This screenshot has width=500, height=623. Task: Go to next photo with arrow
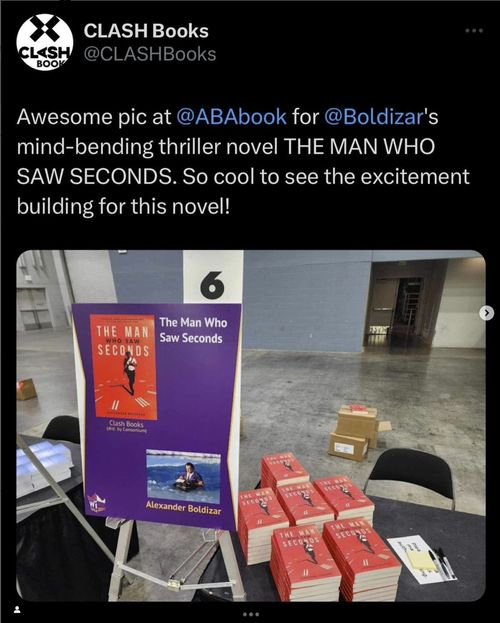coord(487,313)
